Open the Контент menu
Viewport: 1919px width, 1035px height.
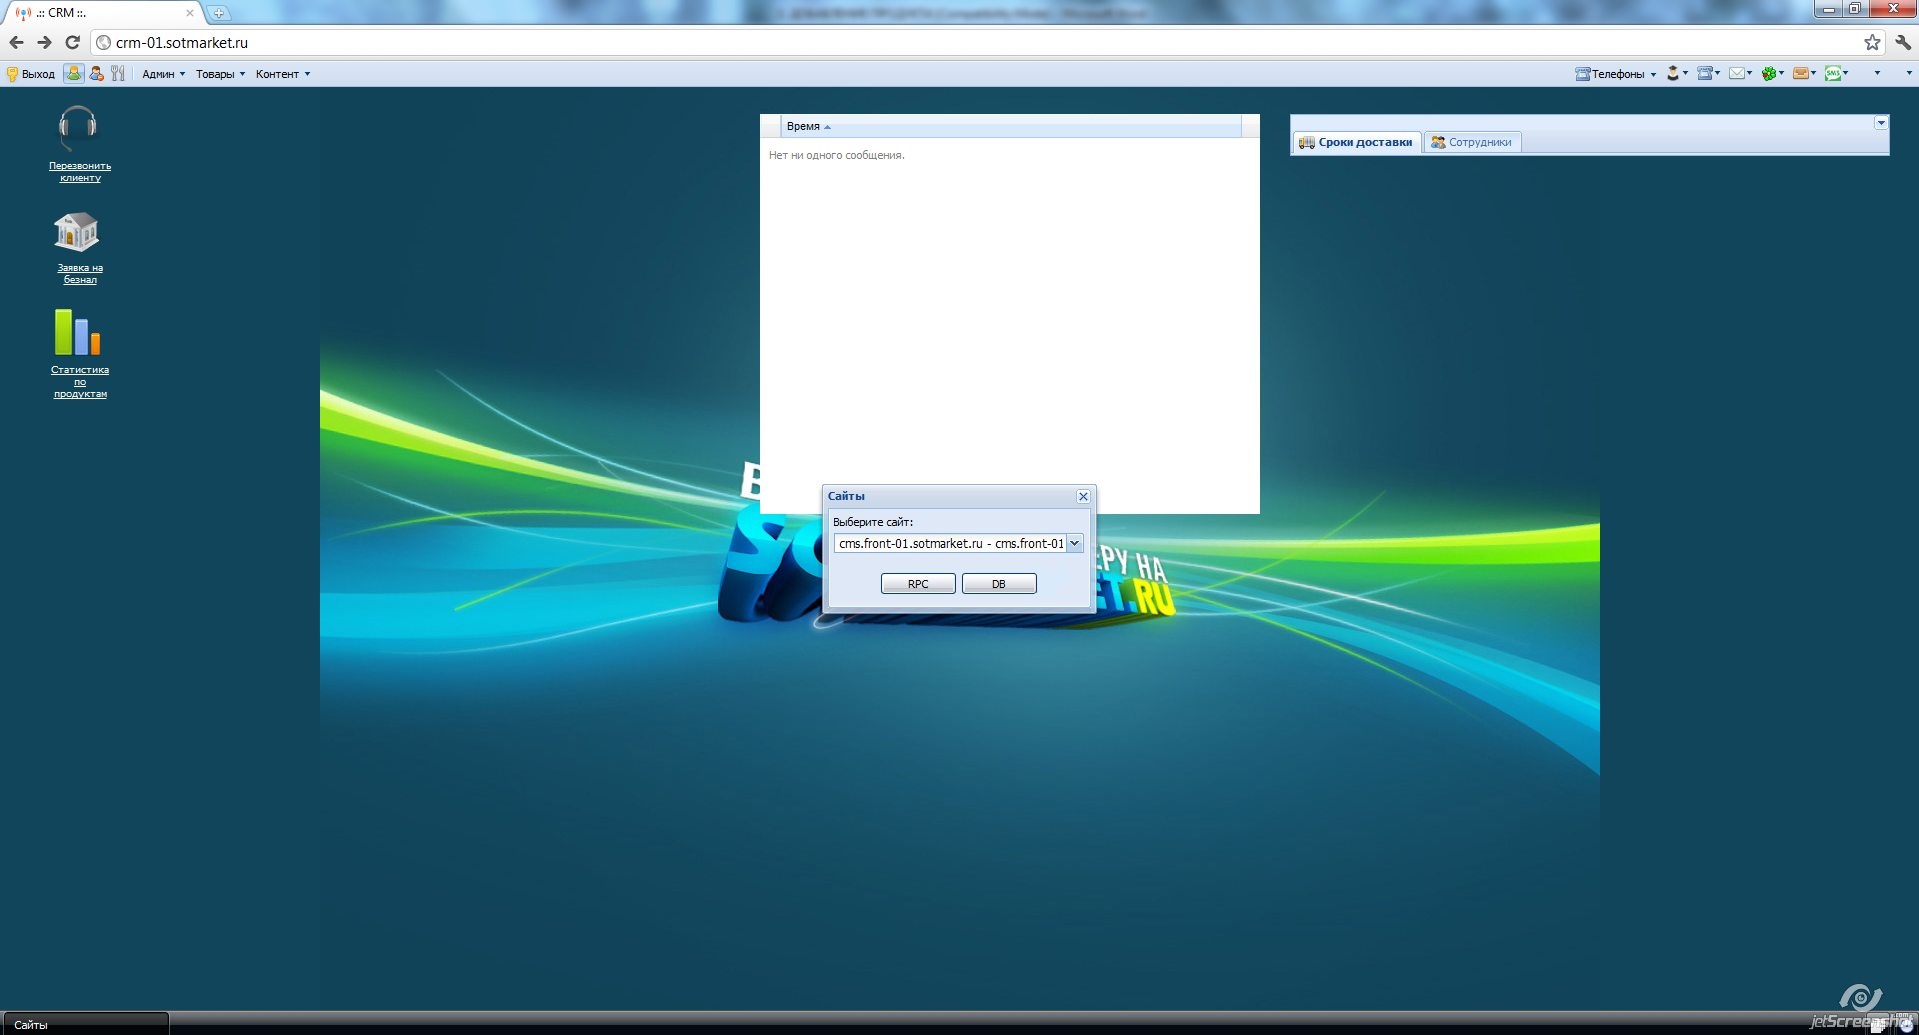[283, 74]
